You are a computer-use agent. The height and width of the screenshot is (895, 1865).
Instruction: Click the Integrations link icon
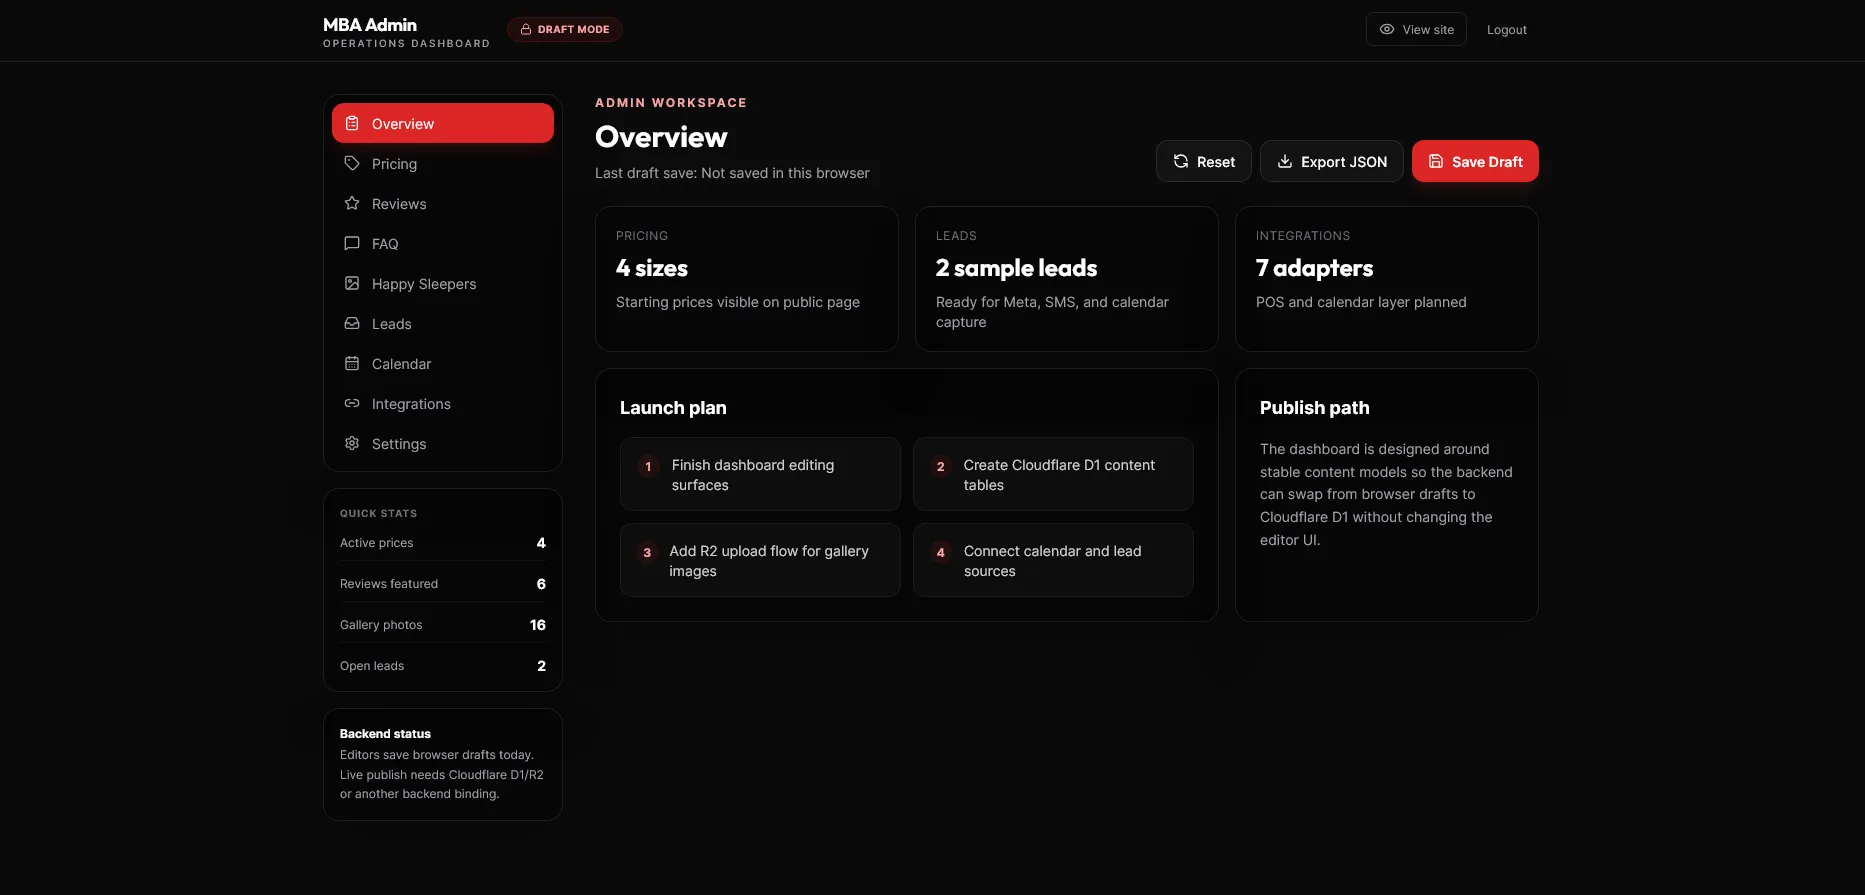click(x=352, y=403)
